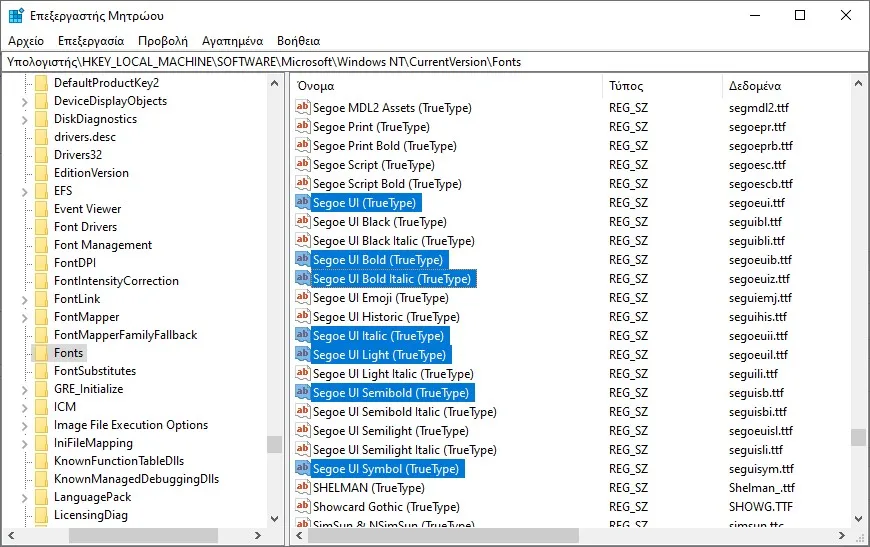This screenshot has height=547, width=870.
Task: Select the Font Management key
Action: (103, 245)
